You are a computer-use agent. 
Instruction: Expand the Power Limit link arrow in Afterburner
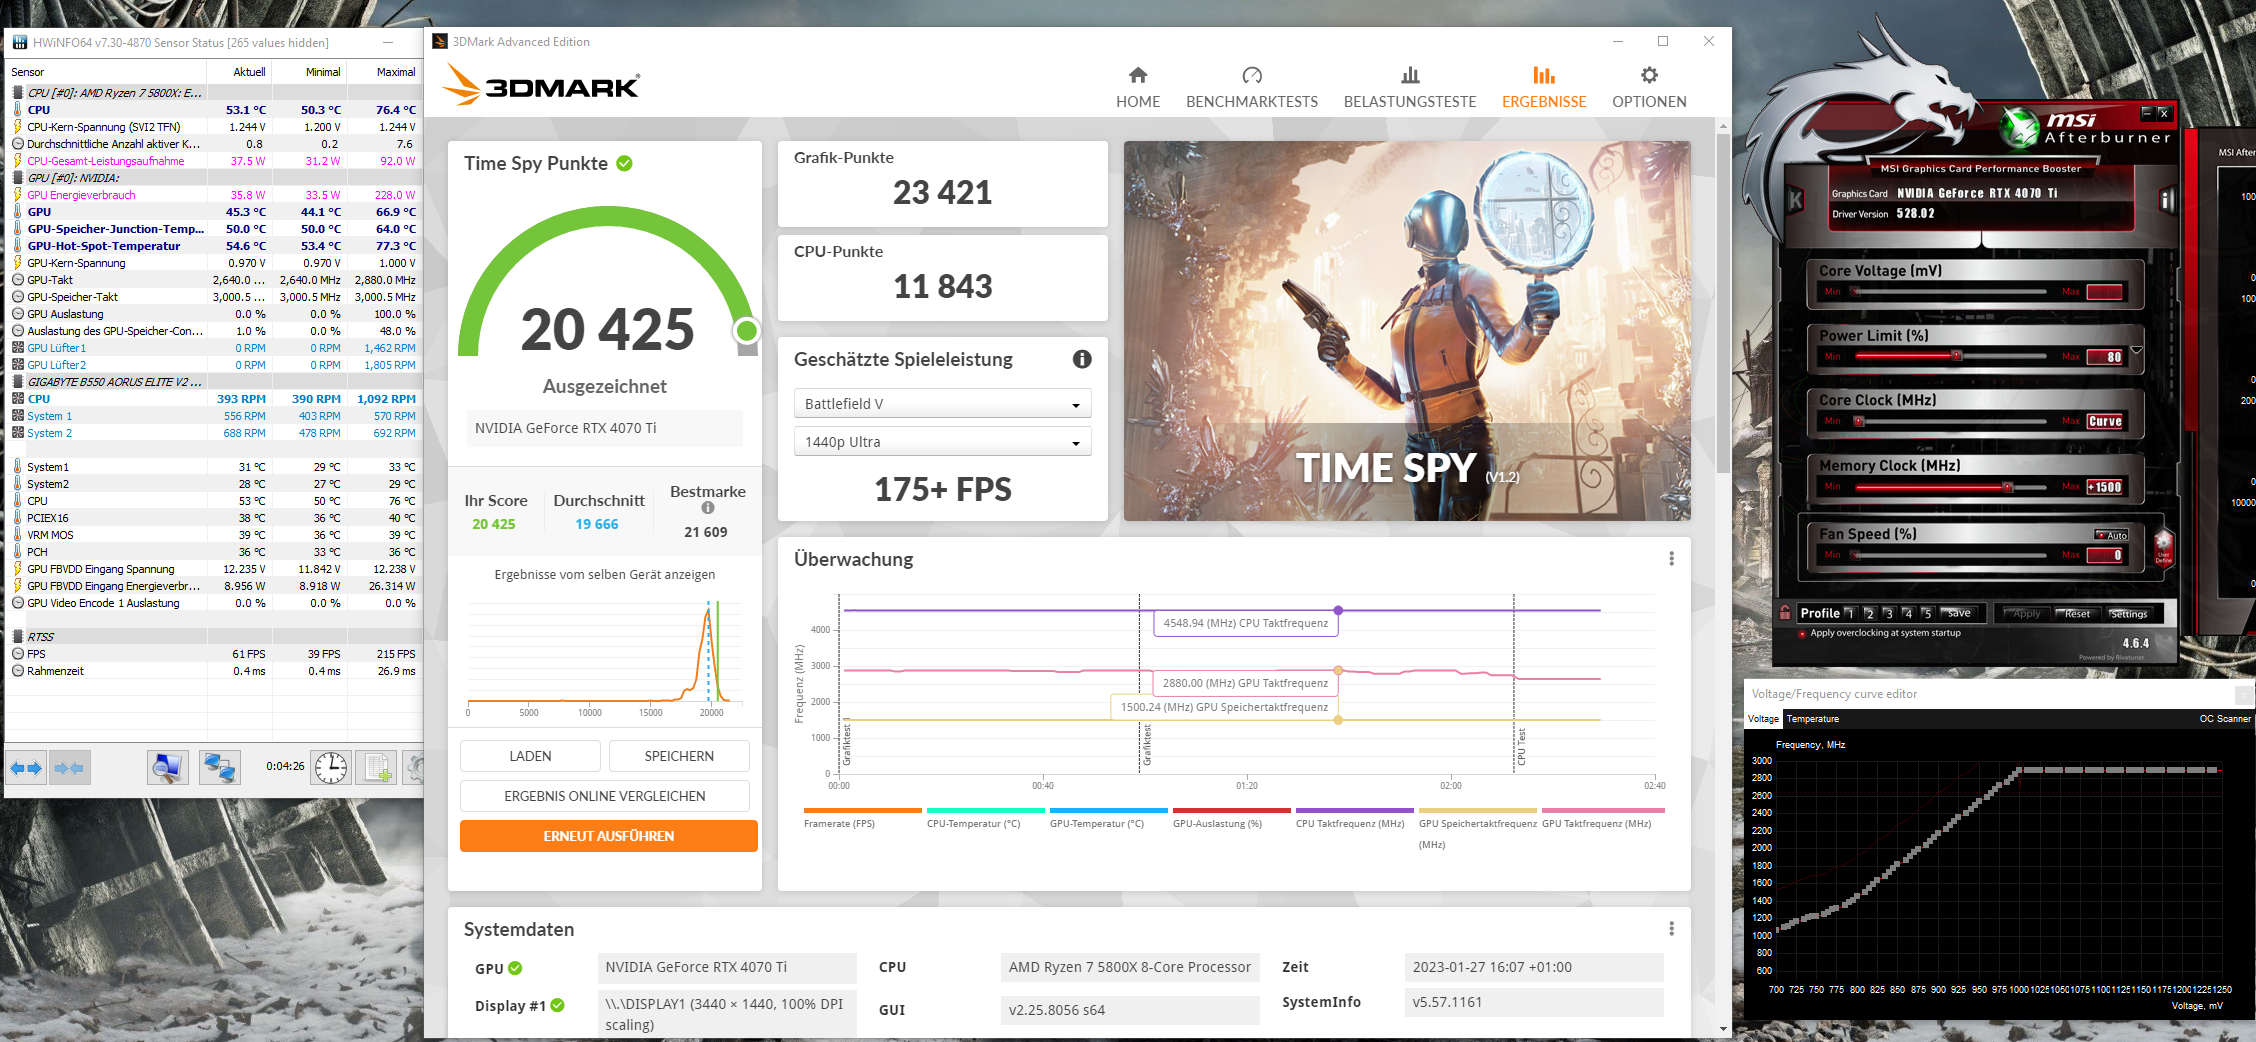[2136, 351]
